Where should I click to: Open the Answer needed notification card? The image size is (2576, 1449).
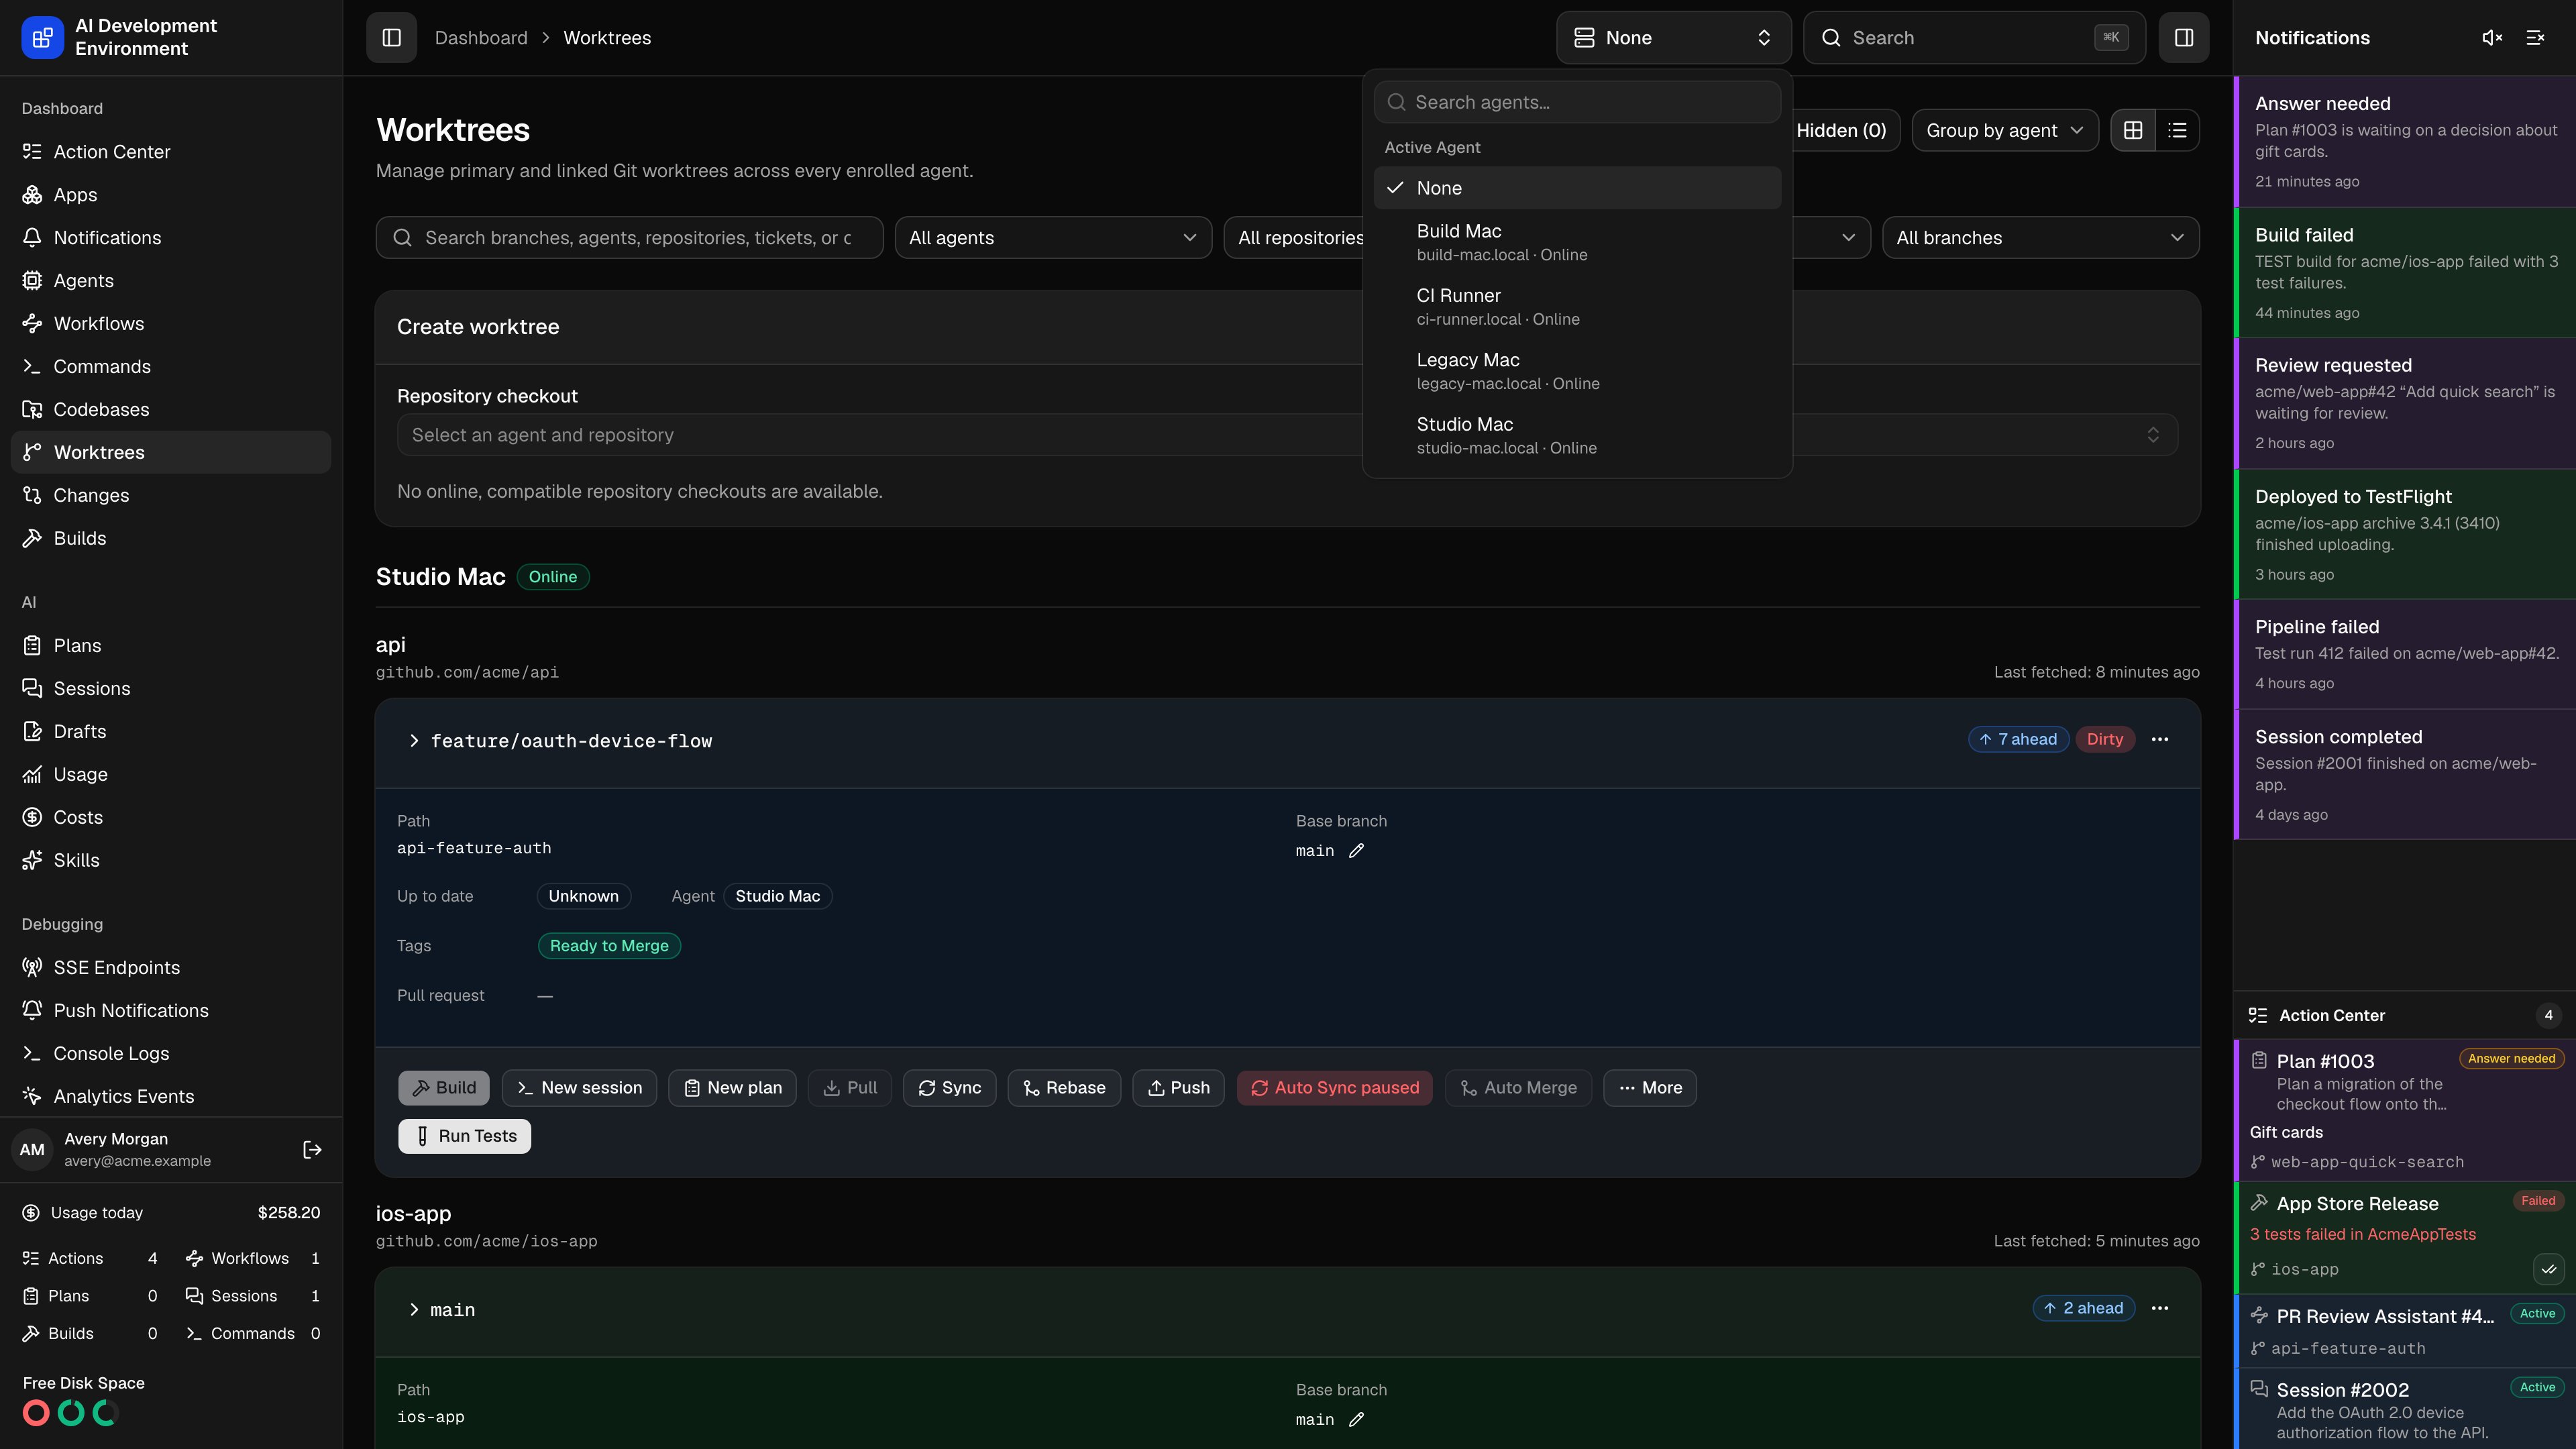[2405, 142]
